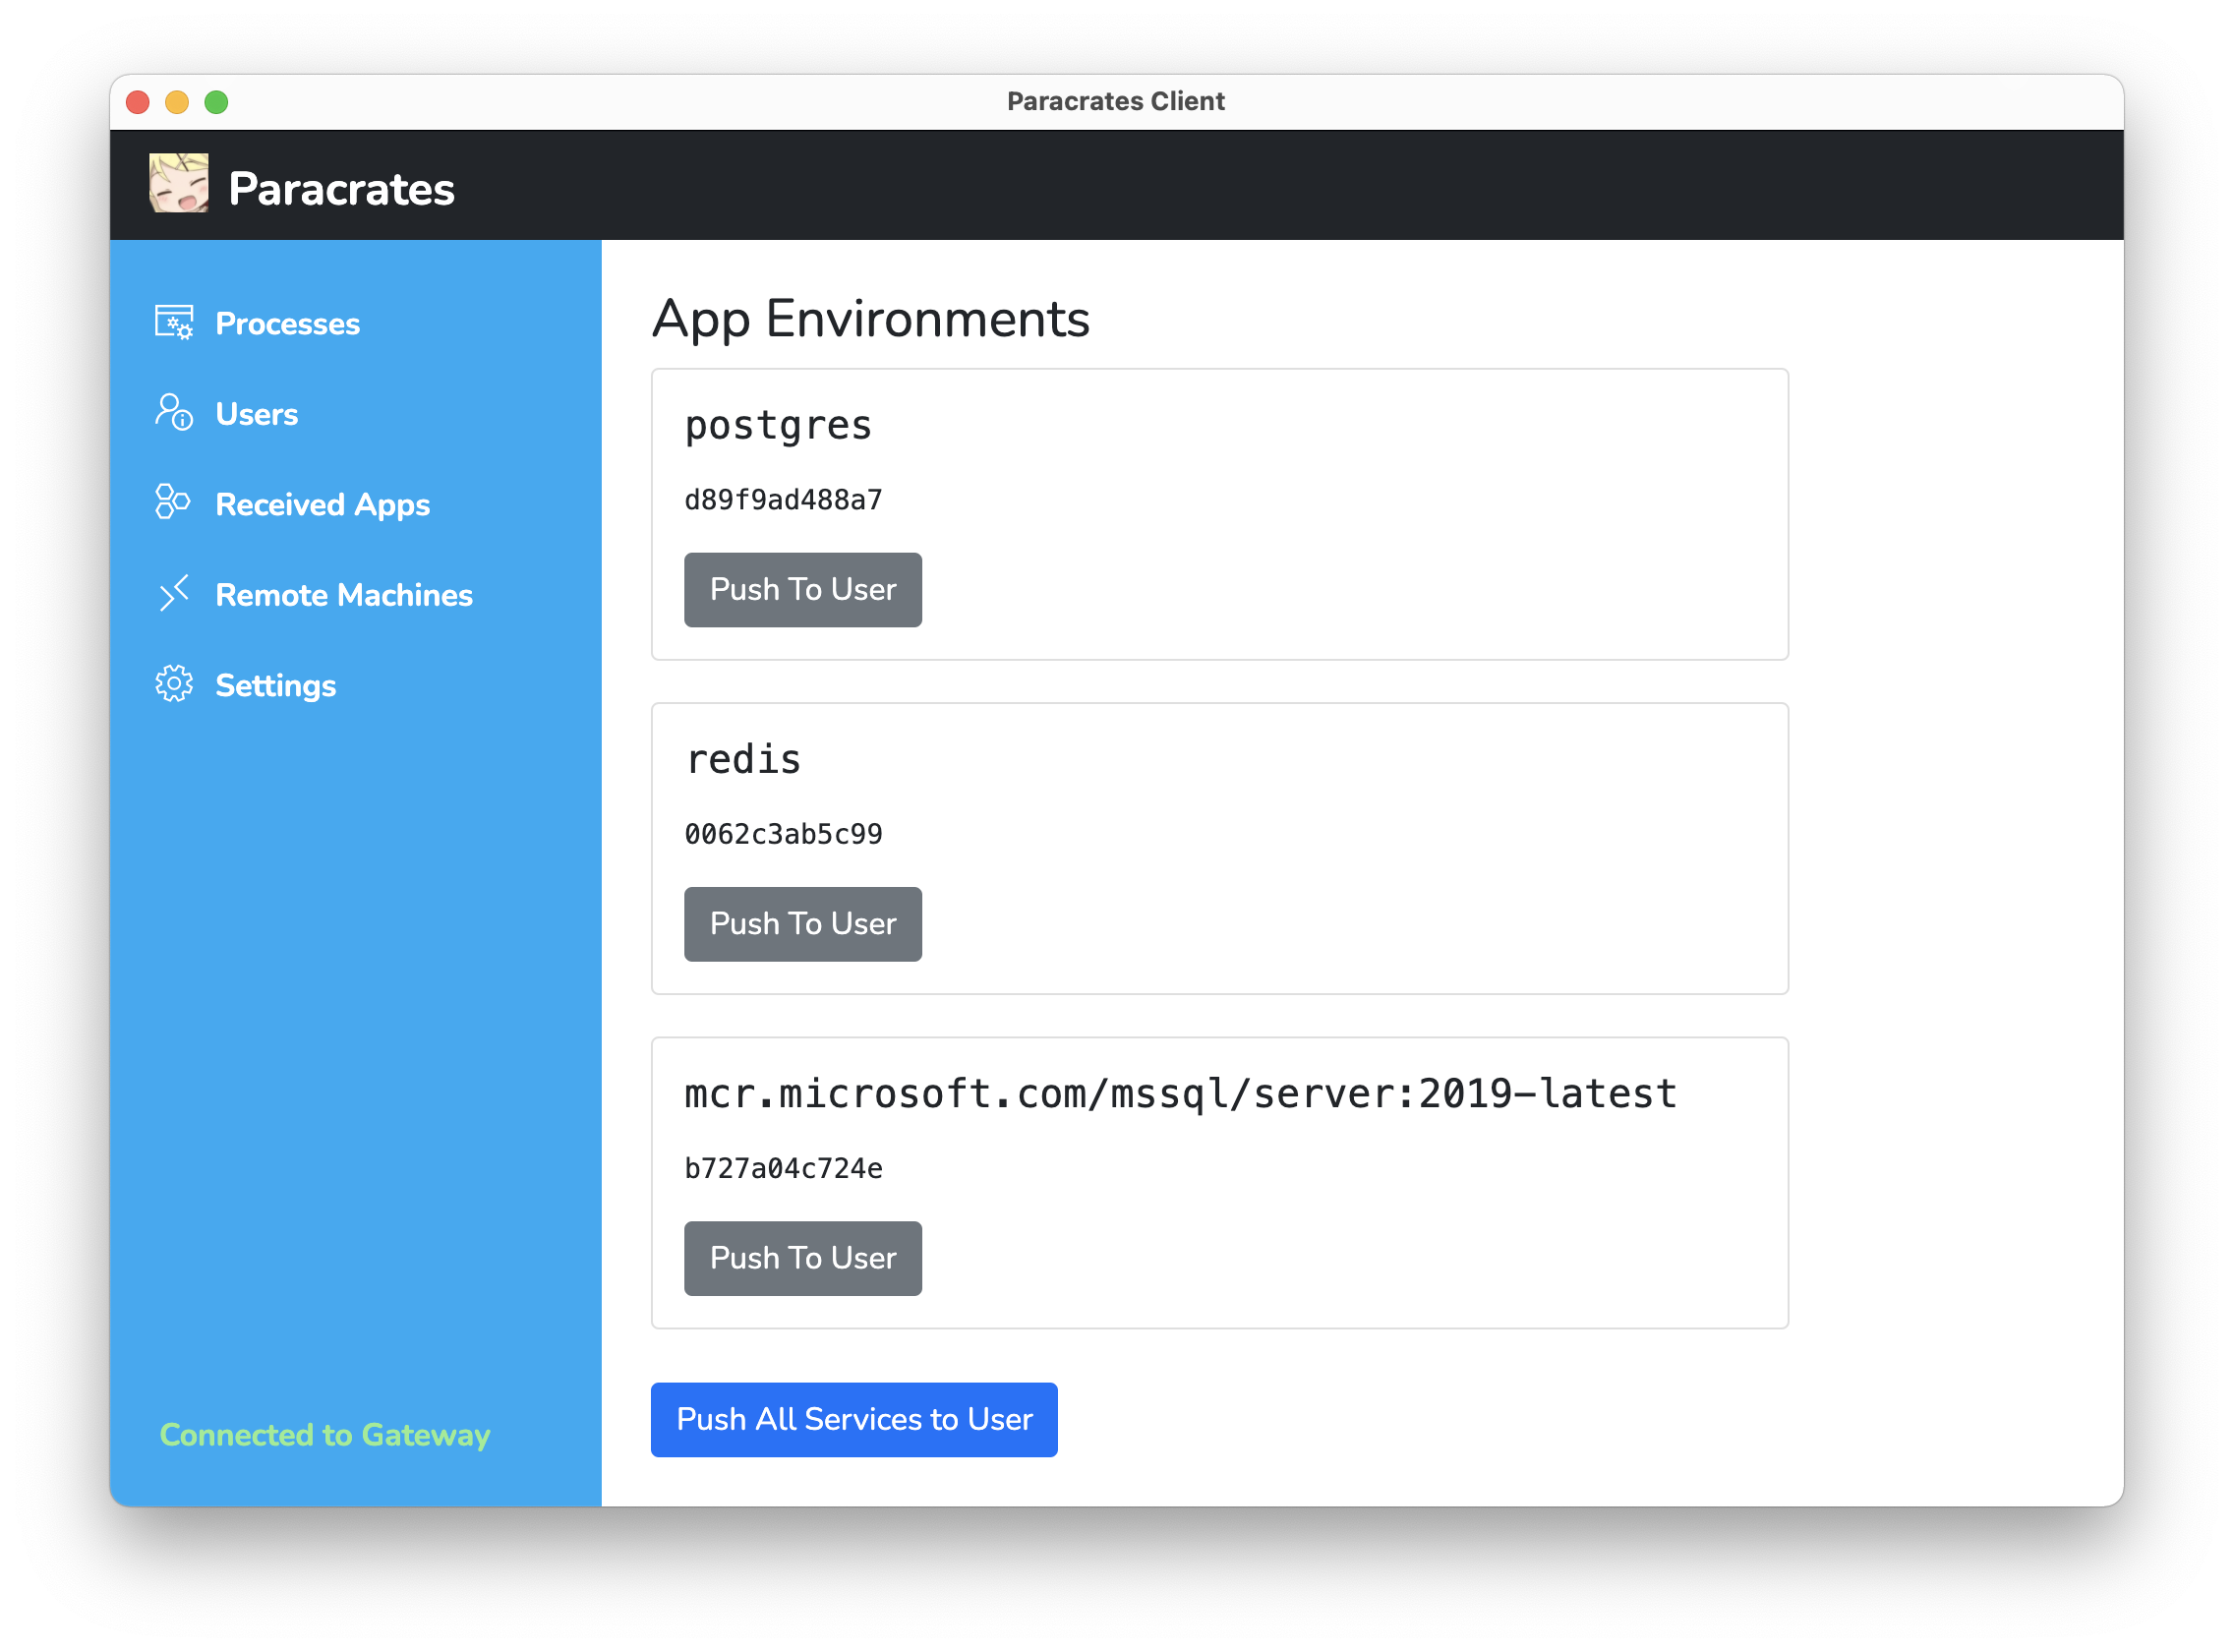Push postgres environment to user

(x=803, y=590)
